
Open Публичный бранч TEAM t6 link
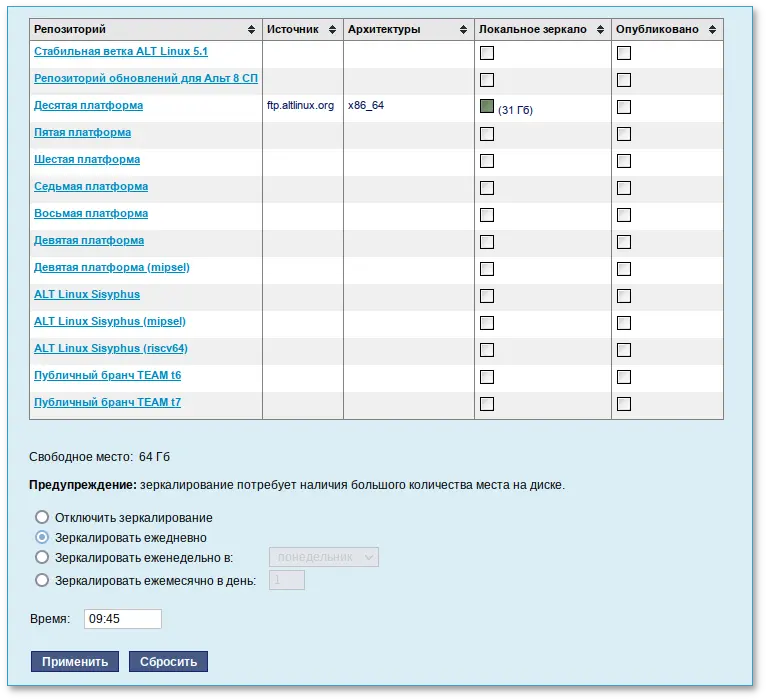[107, 375]
